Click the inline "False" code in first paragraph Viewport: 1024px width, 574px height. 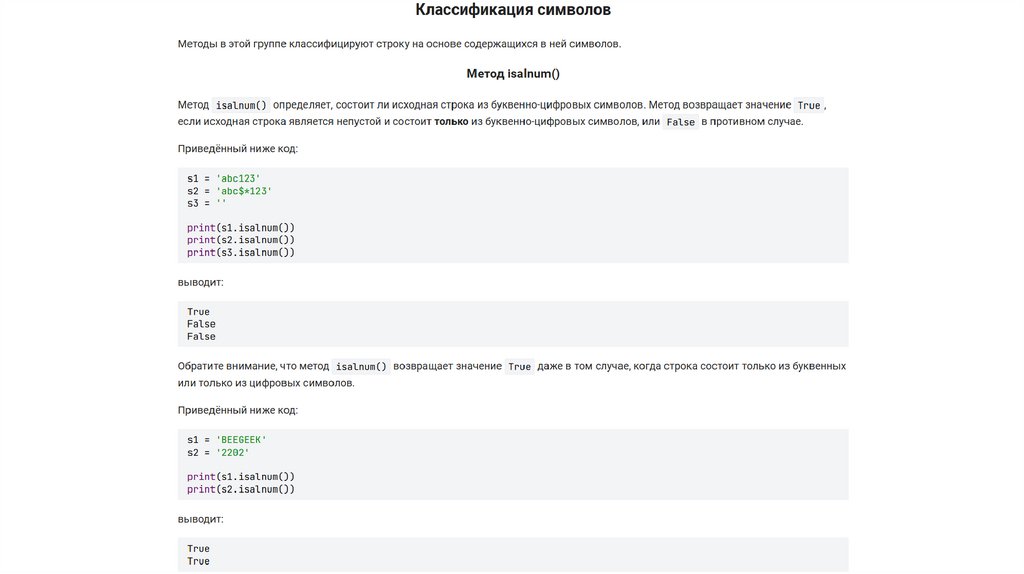coord(680,122)
